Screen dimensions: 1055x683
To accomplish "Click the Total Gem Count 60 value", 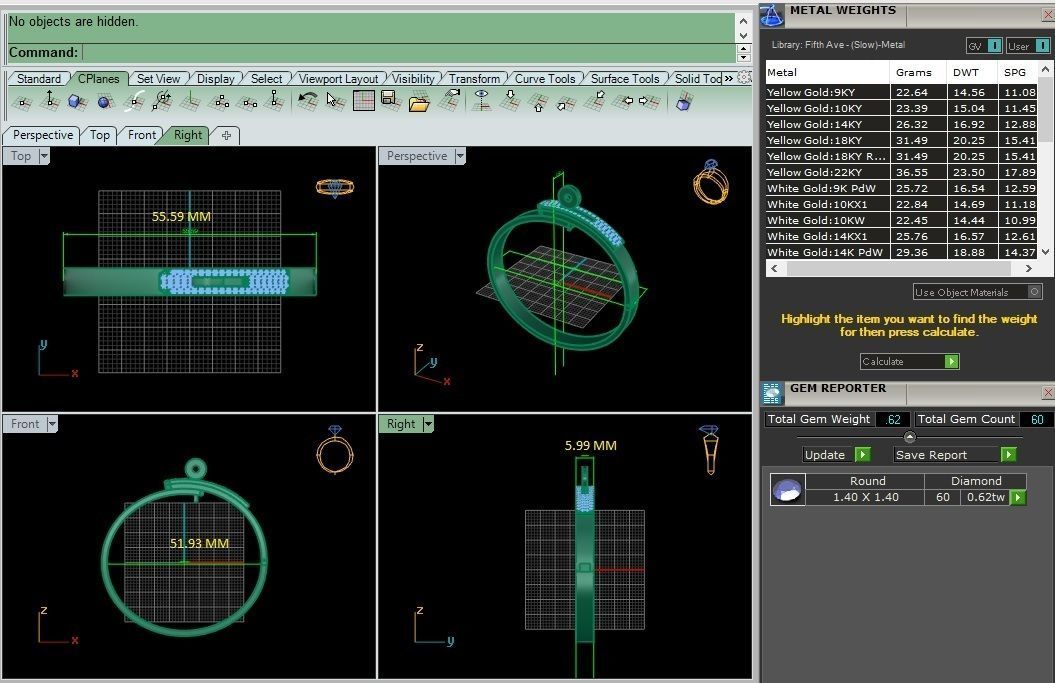I will (1037, 419).
